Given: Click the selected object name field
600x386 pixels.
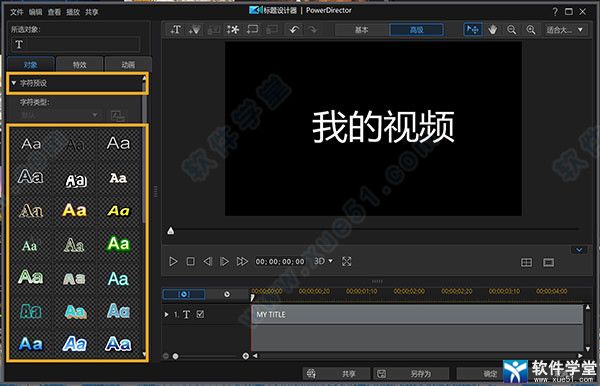Looking at the screenshot, I should [x=75, y=44].
